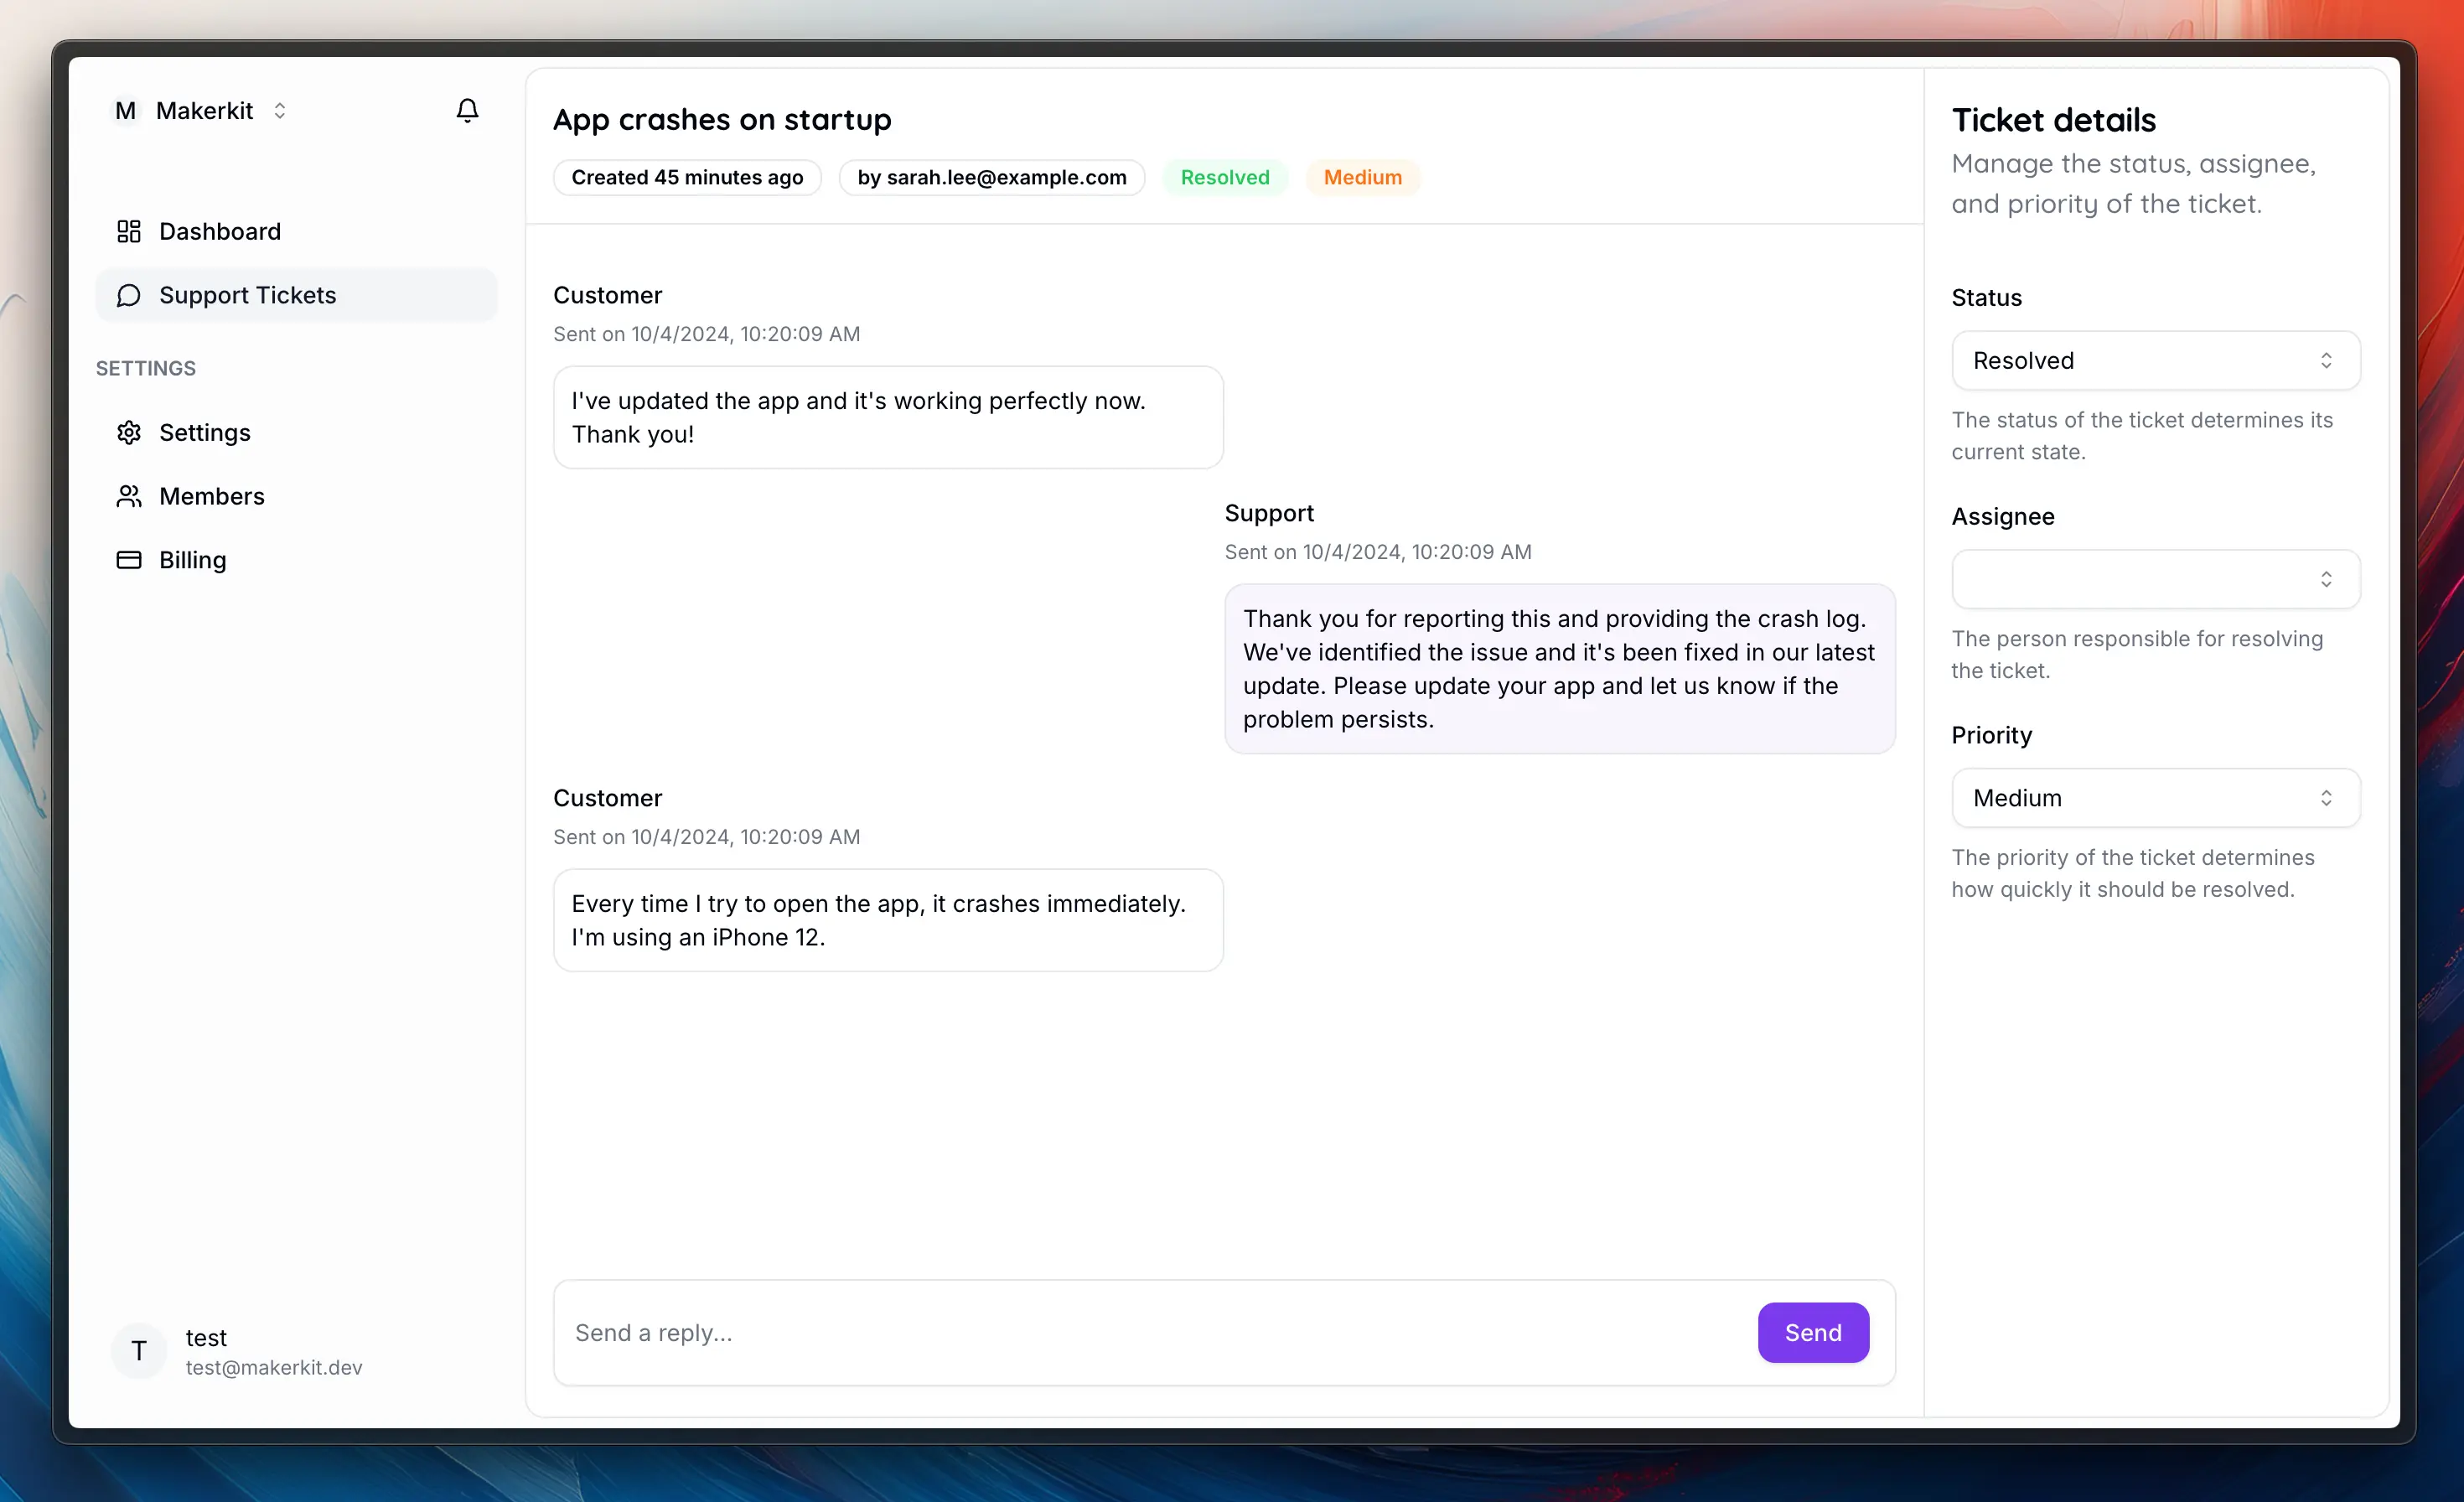
Task: Click the Members people icon
Action: pos(129,496)
